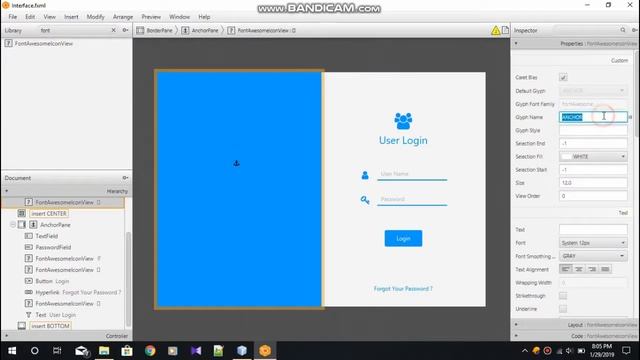Set text alignment to justify
This screenshot has width=640, height=360.
(x=605, y=269)
